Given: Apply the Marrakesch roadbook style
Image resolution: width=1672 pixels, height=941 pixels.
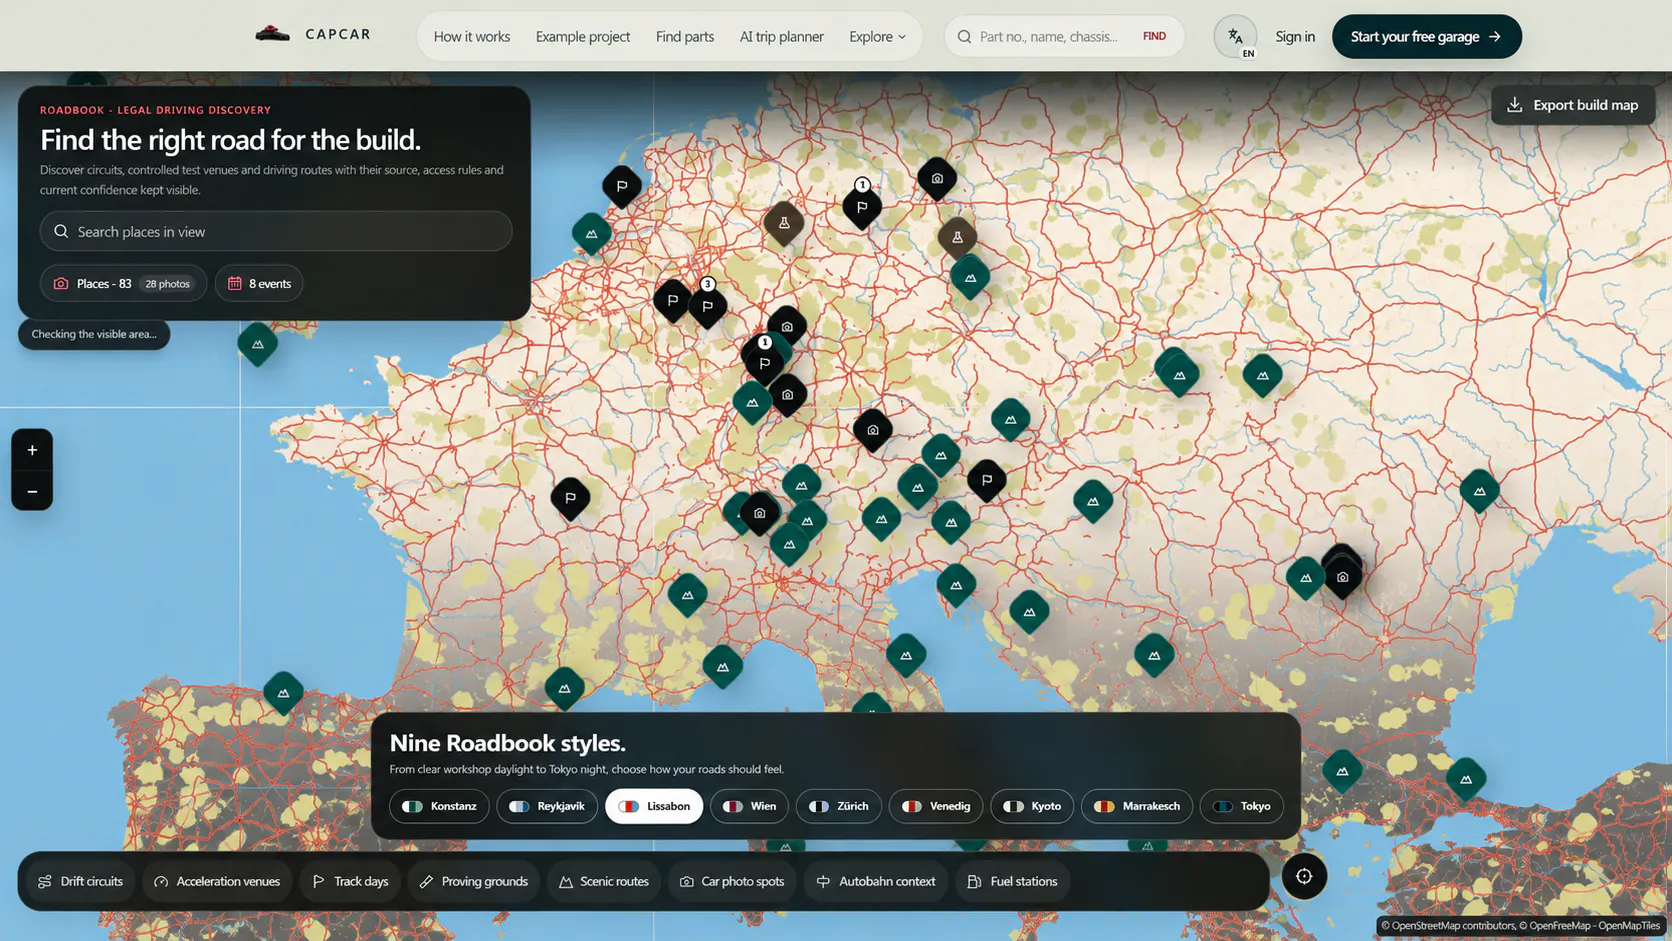Looking at the screenshot, I should [1137, 806].
